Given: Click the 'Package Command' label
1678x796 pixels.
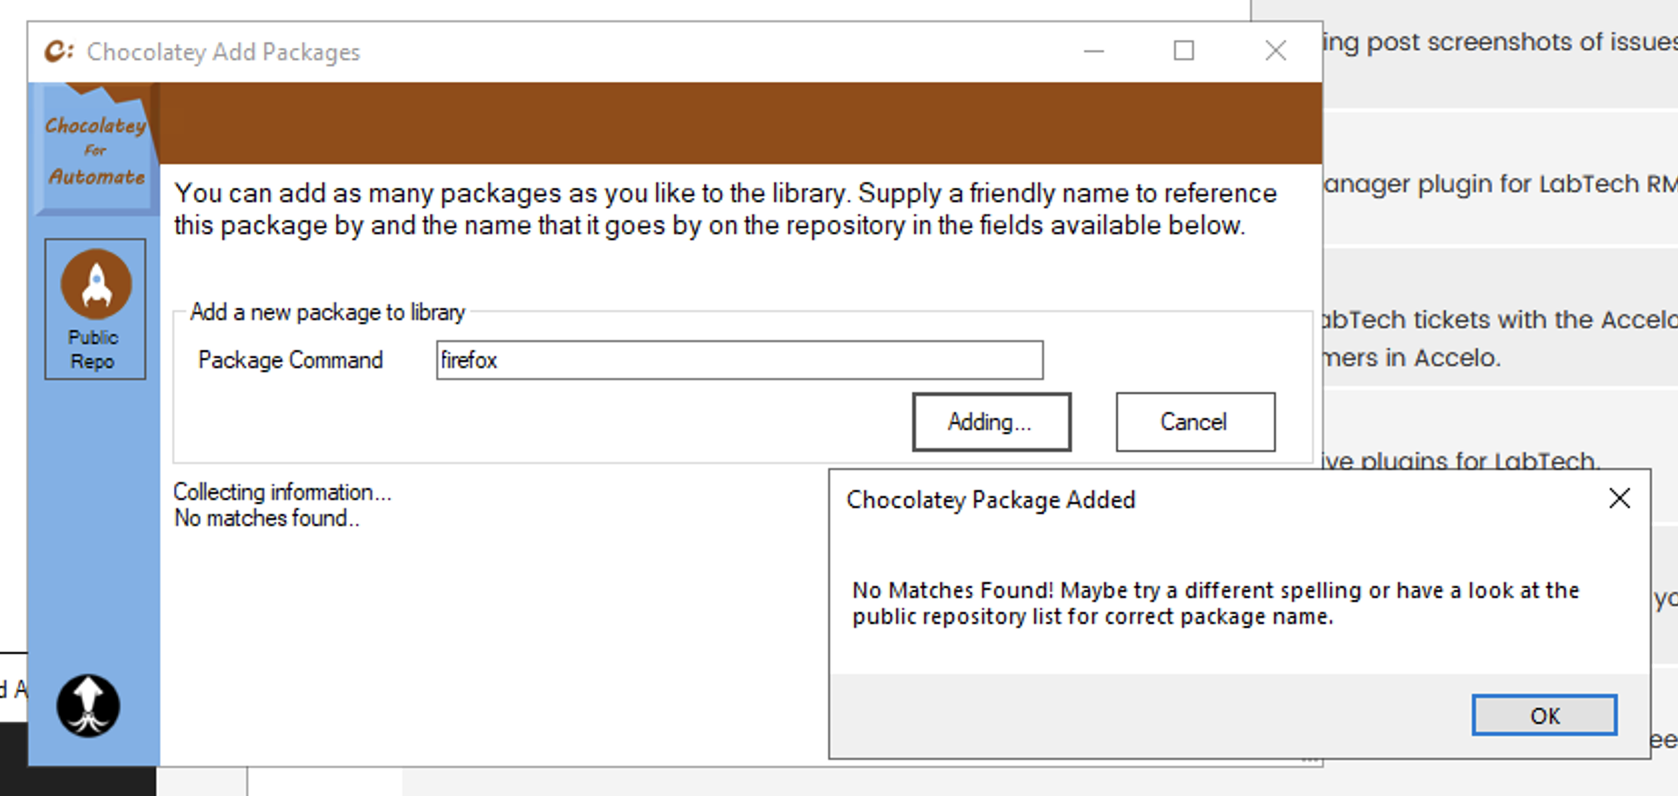Looking at the screenshot, I should 290,360.
